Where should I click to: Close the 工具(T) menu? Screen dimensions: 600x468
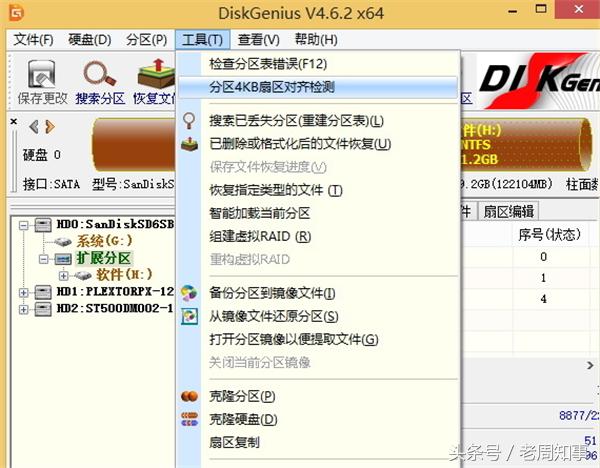202,39
